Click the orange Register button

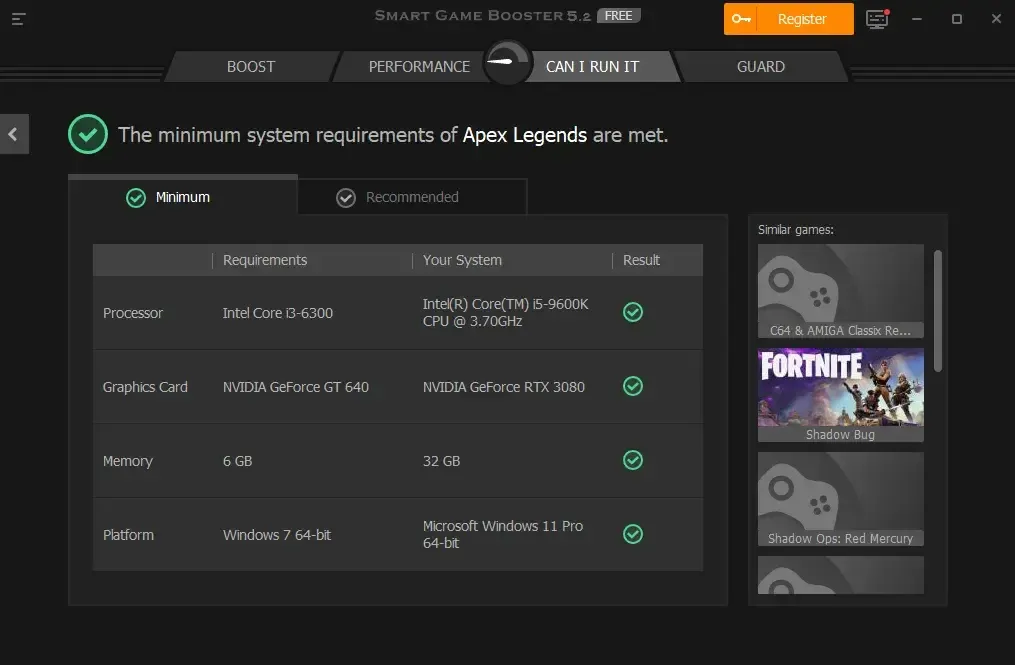pyautogui.click(x=800, y=18)
